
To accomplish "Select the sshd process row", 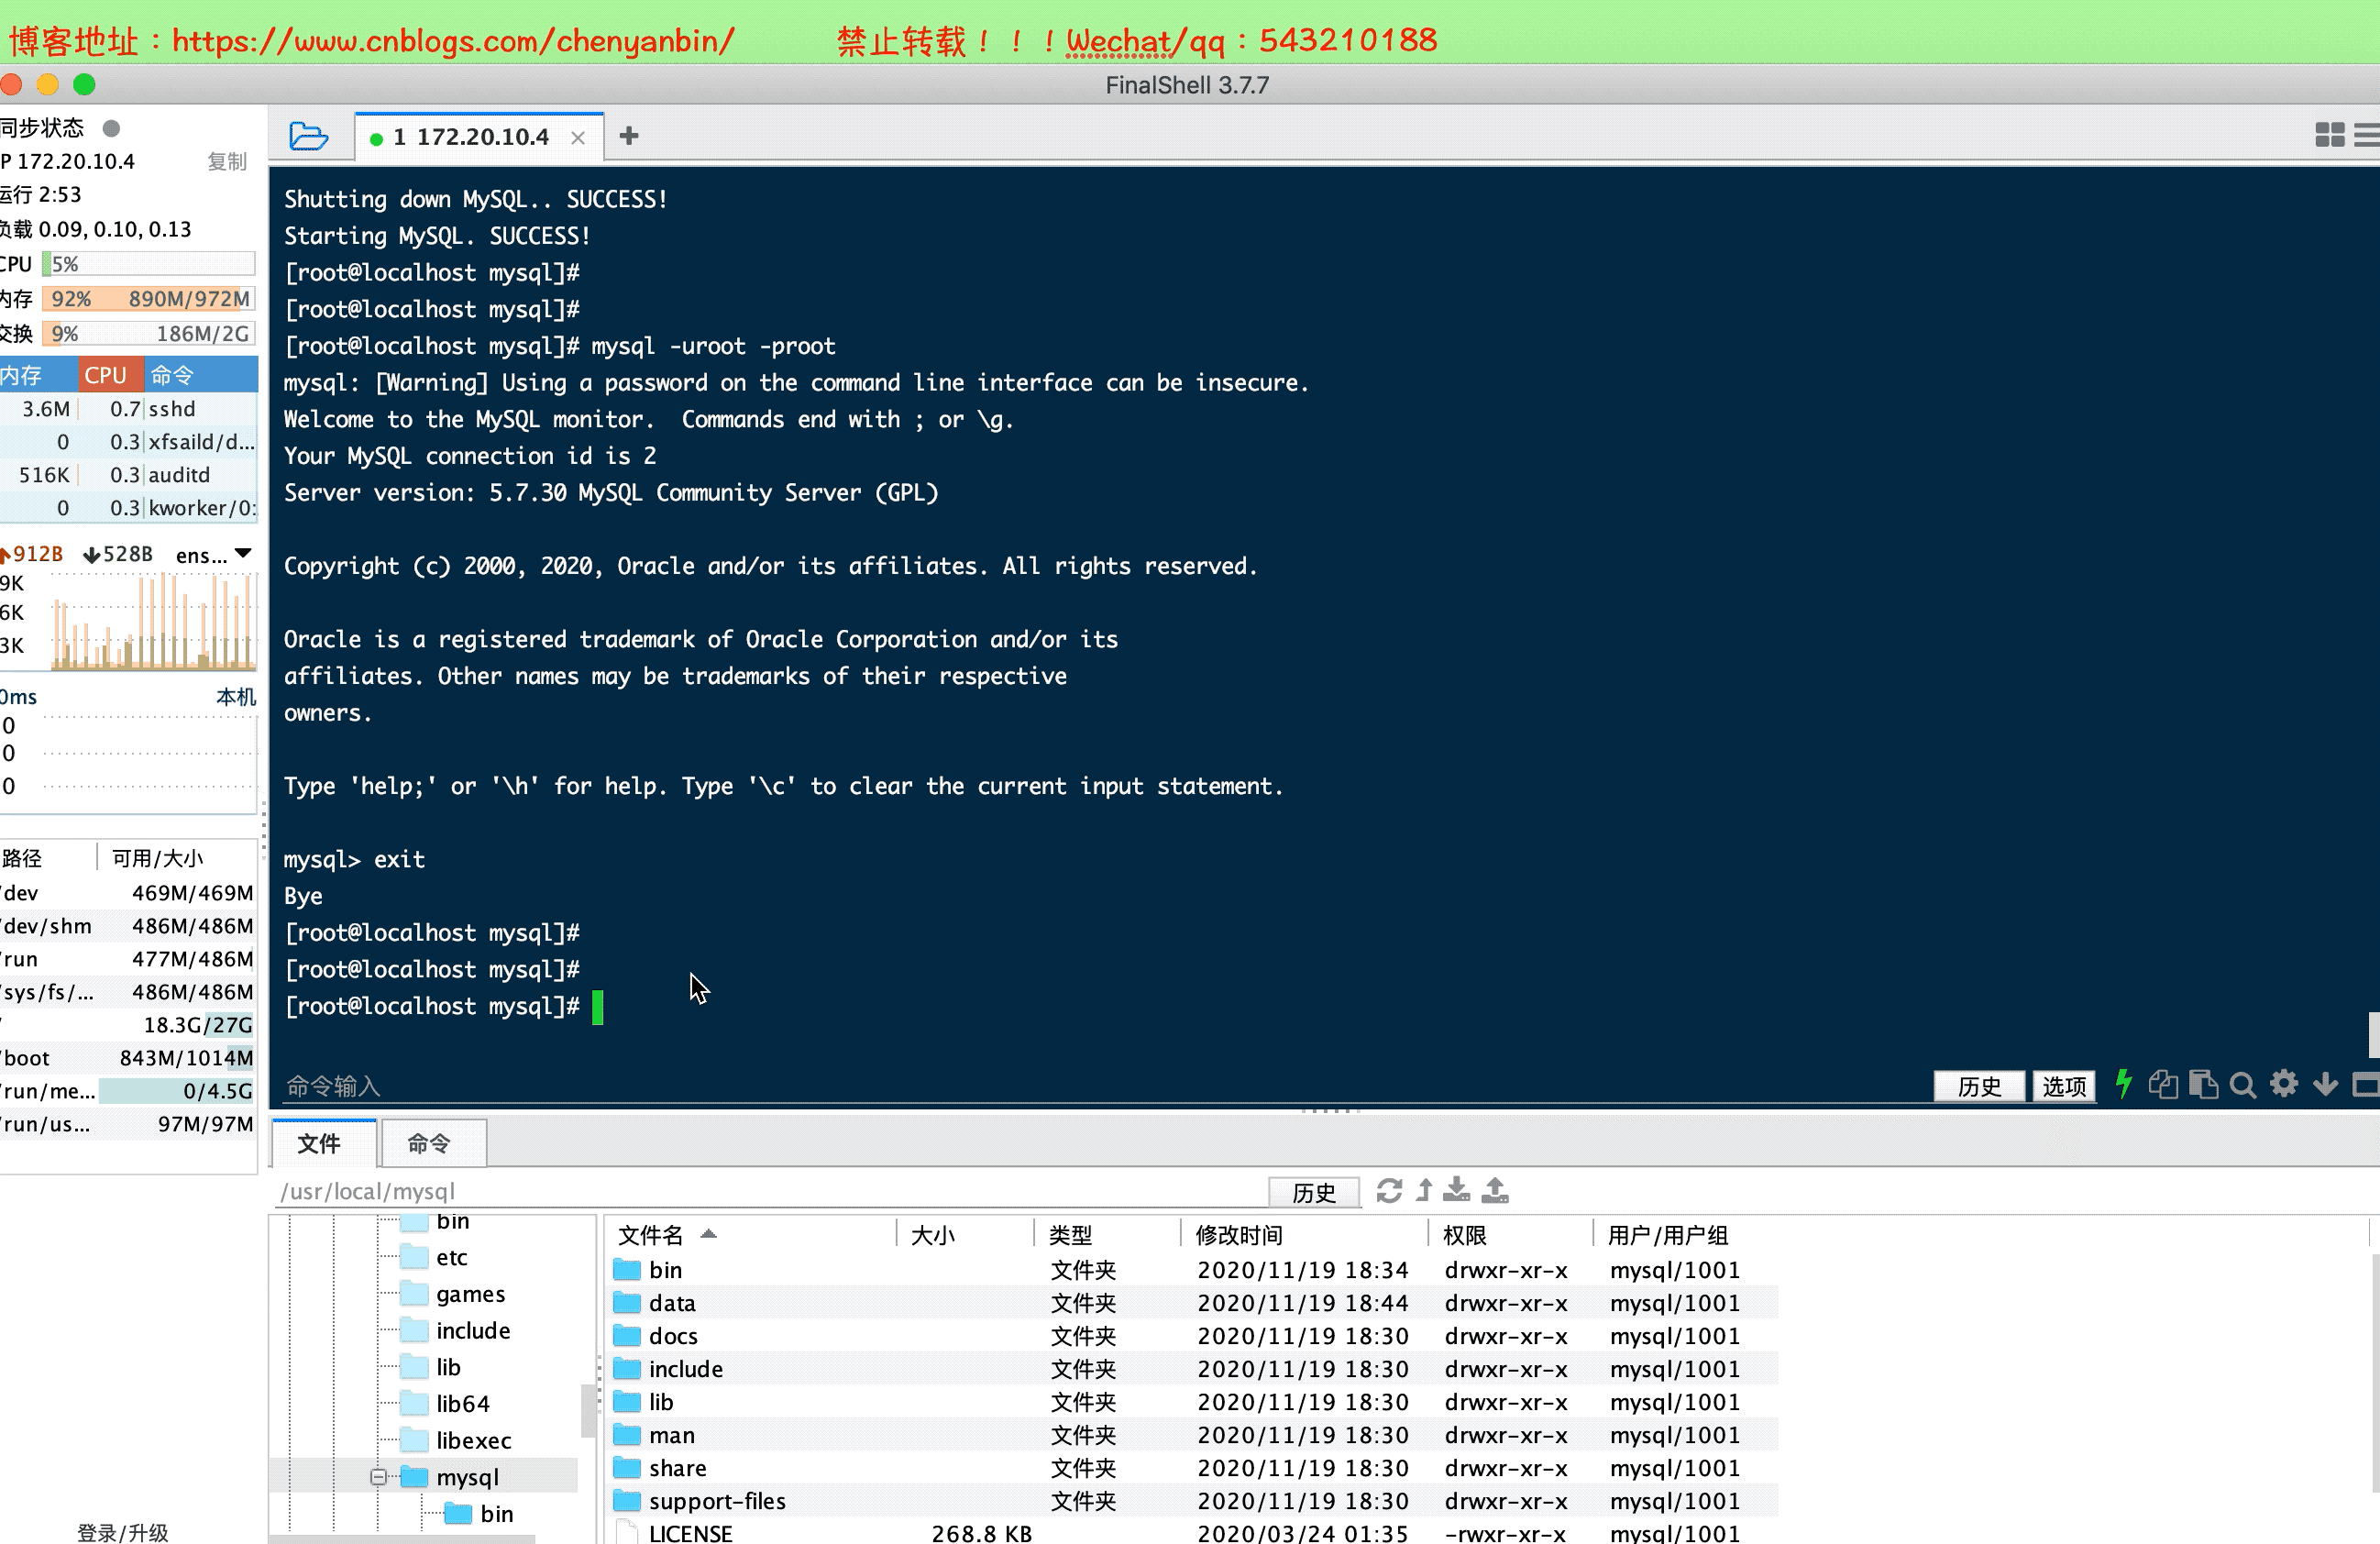I will 128,408.
